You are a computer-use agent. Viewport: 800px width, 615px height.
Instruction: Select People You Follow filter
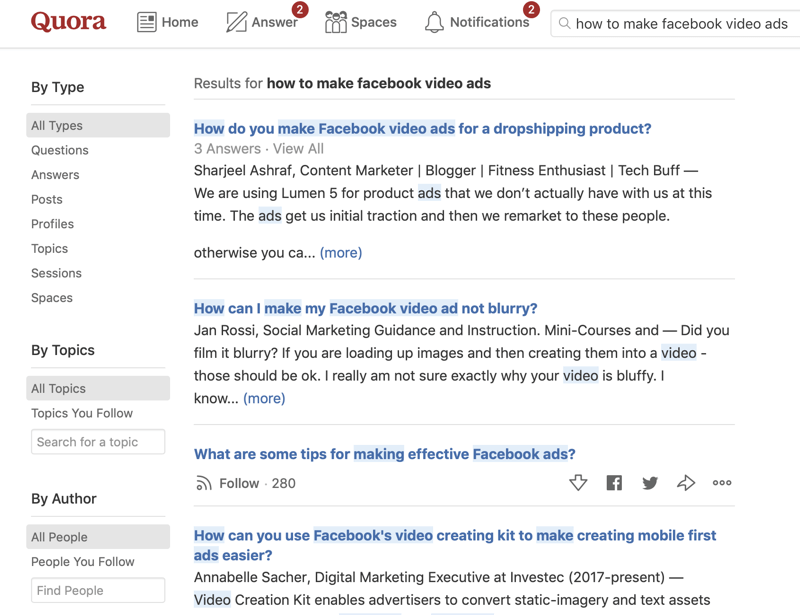click(83, 561)
